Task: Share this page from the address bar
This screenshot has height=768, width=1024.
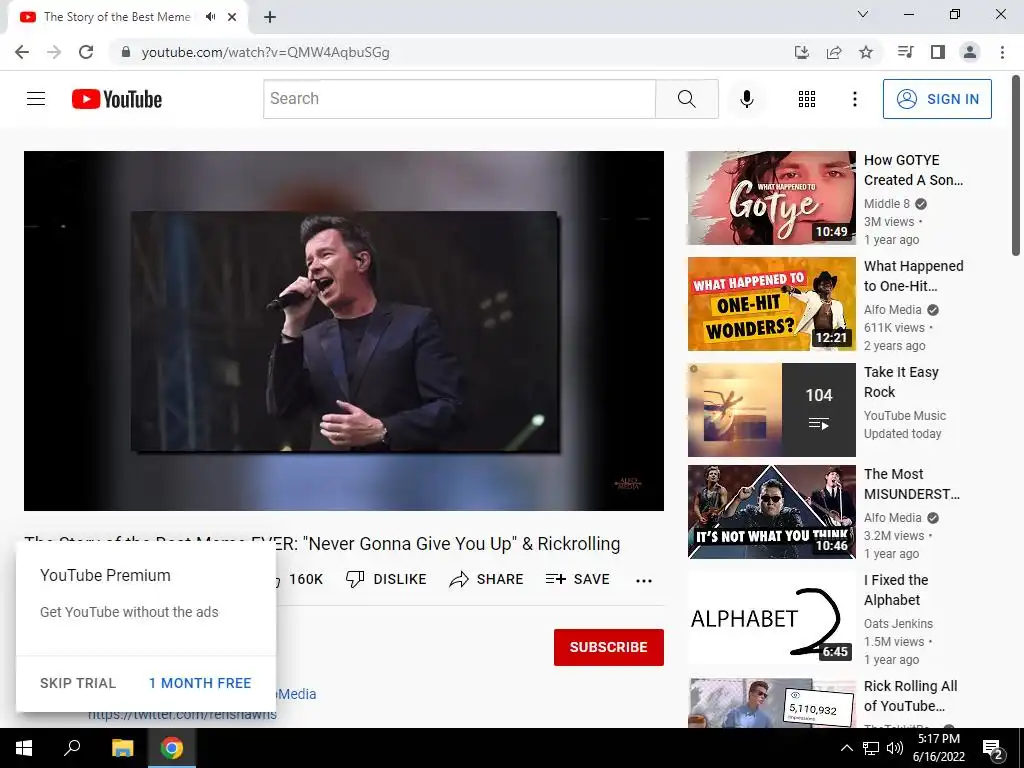Action: pyautogui.click(x=834, y=52)
